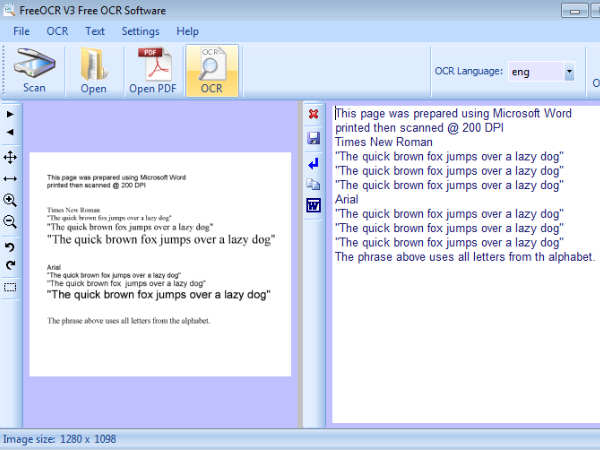Clear the text window with red X
The height and width of the screenshot is (450, 600).
(x=313, y=114)
